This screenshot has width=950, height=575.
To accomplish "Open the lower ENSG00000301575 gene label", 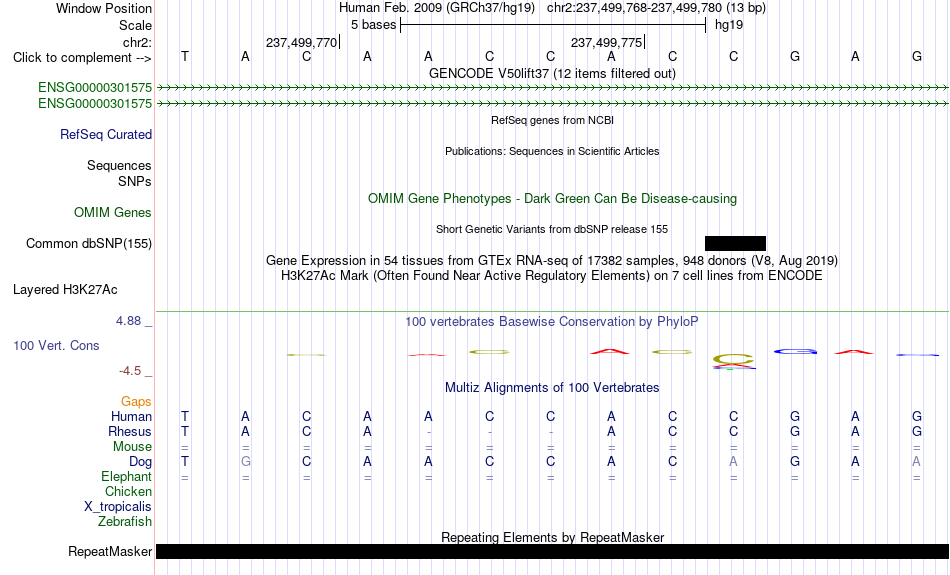I will (x=95, y=104).
